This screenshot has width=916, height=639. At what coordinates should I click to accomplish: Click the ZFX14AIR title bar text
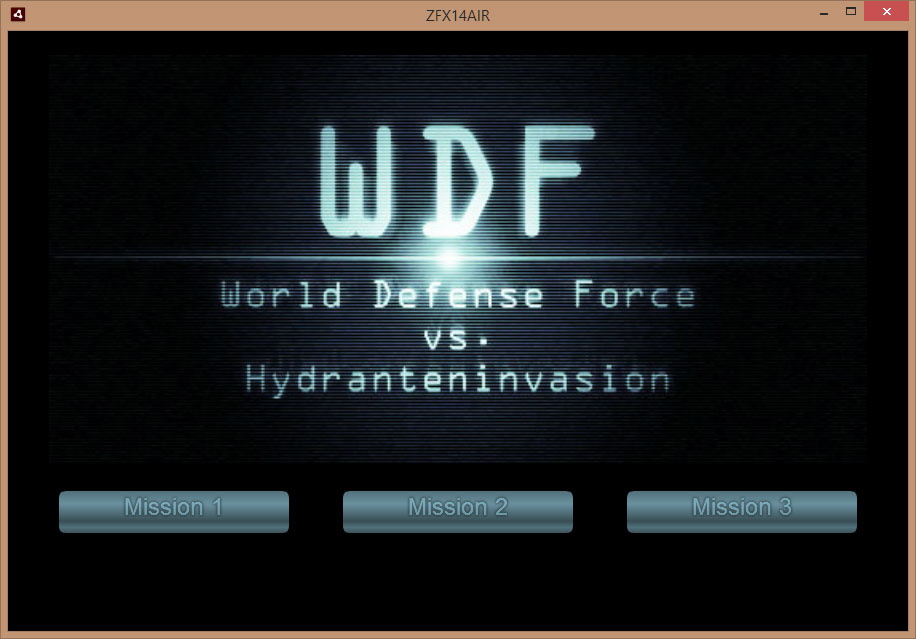(x=457, y=15)
